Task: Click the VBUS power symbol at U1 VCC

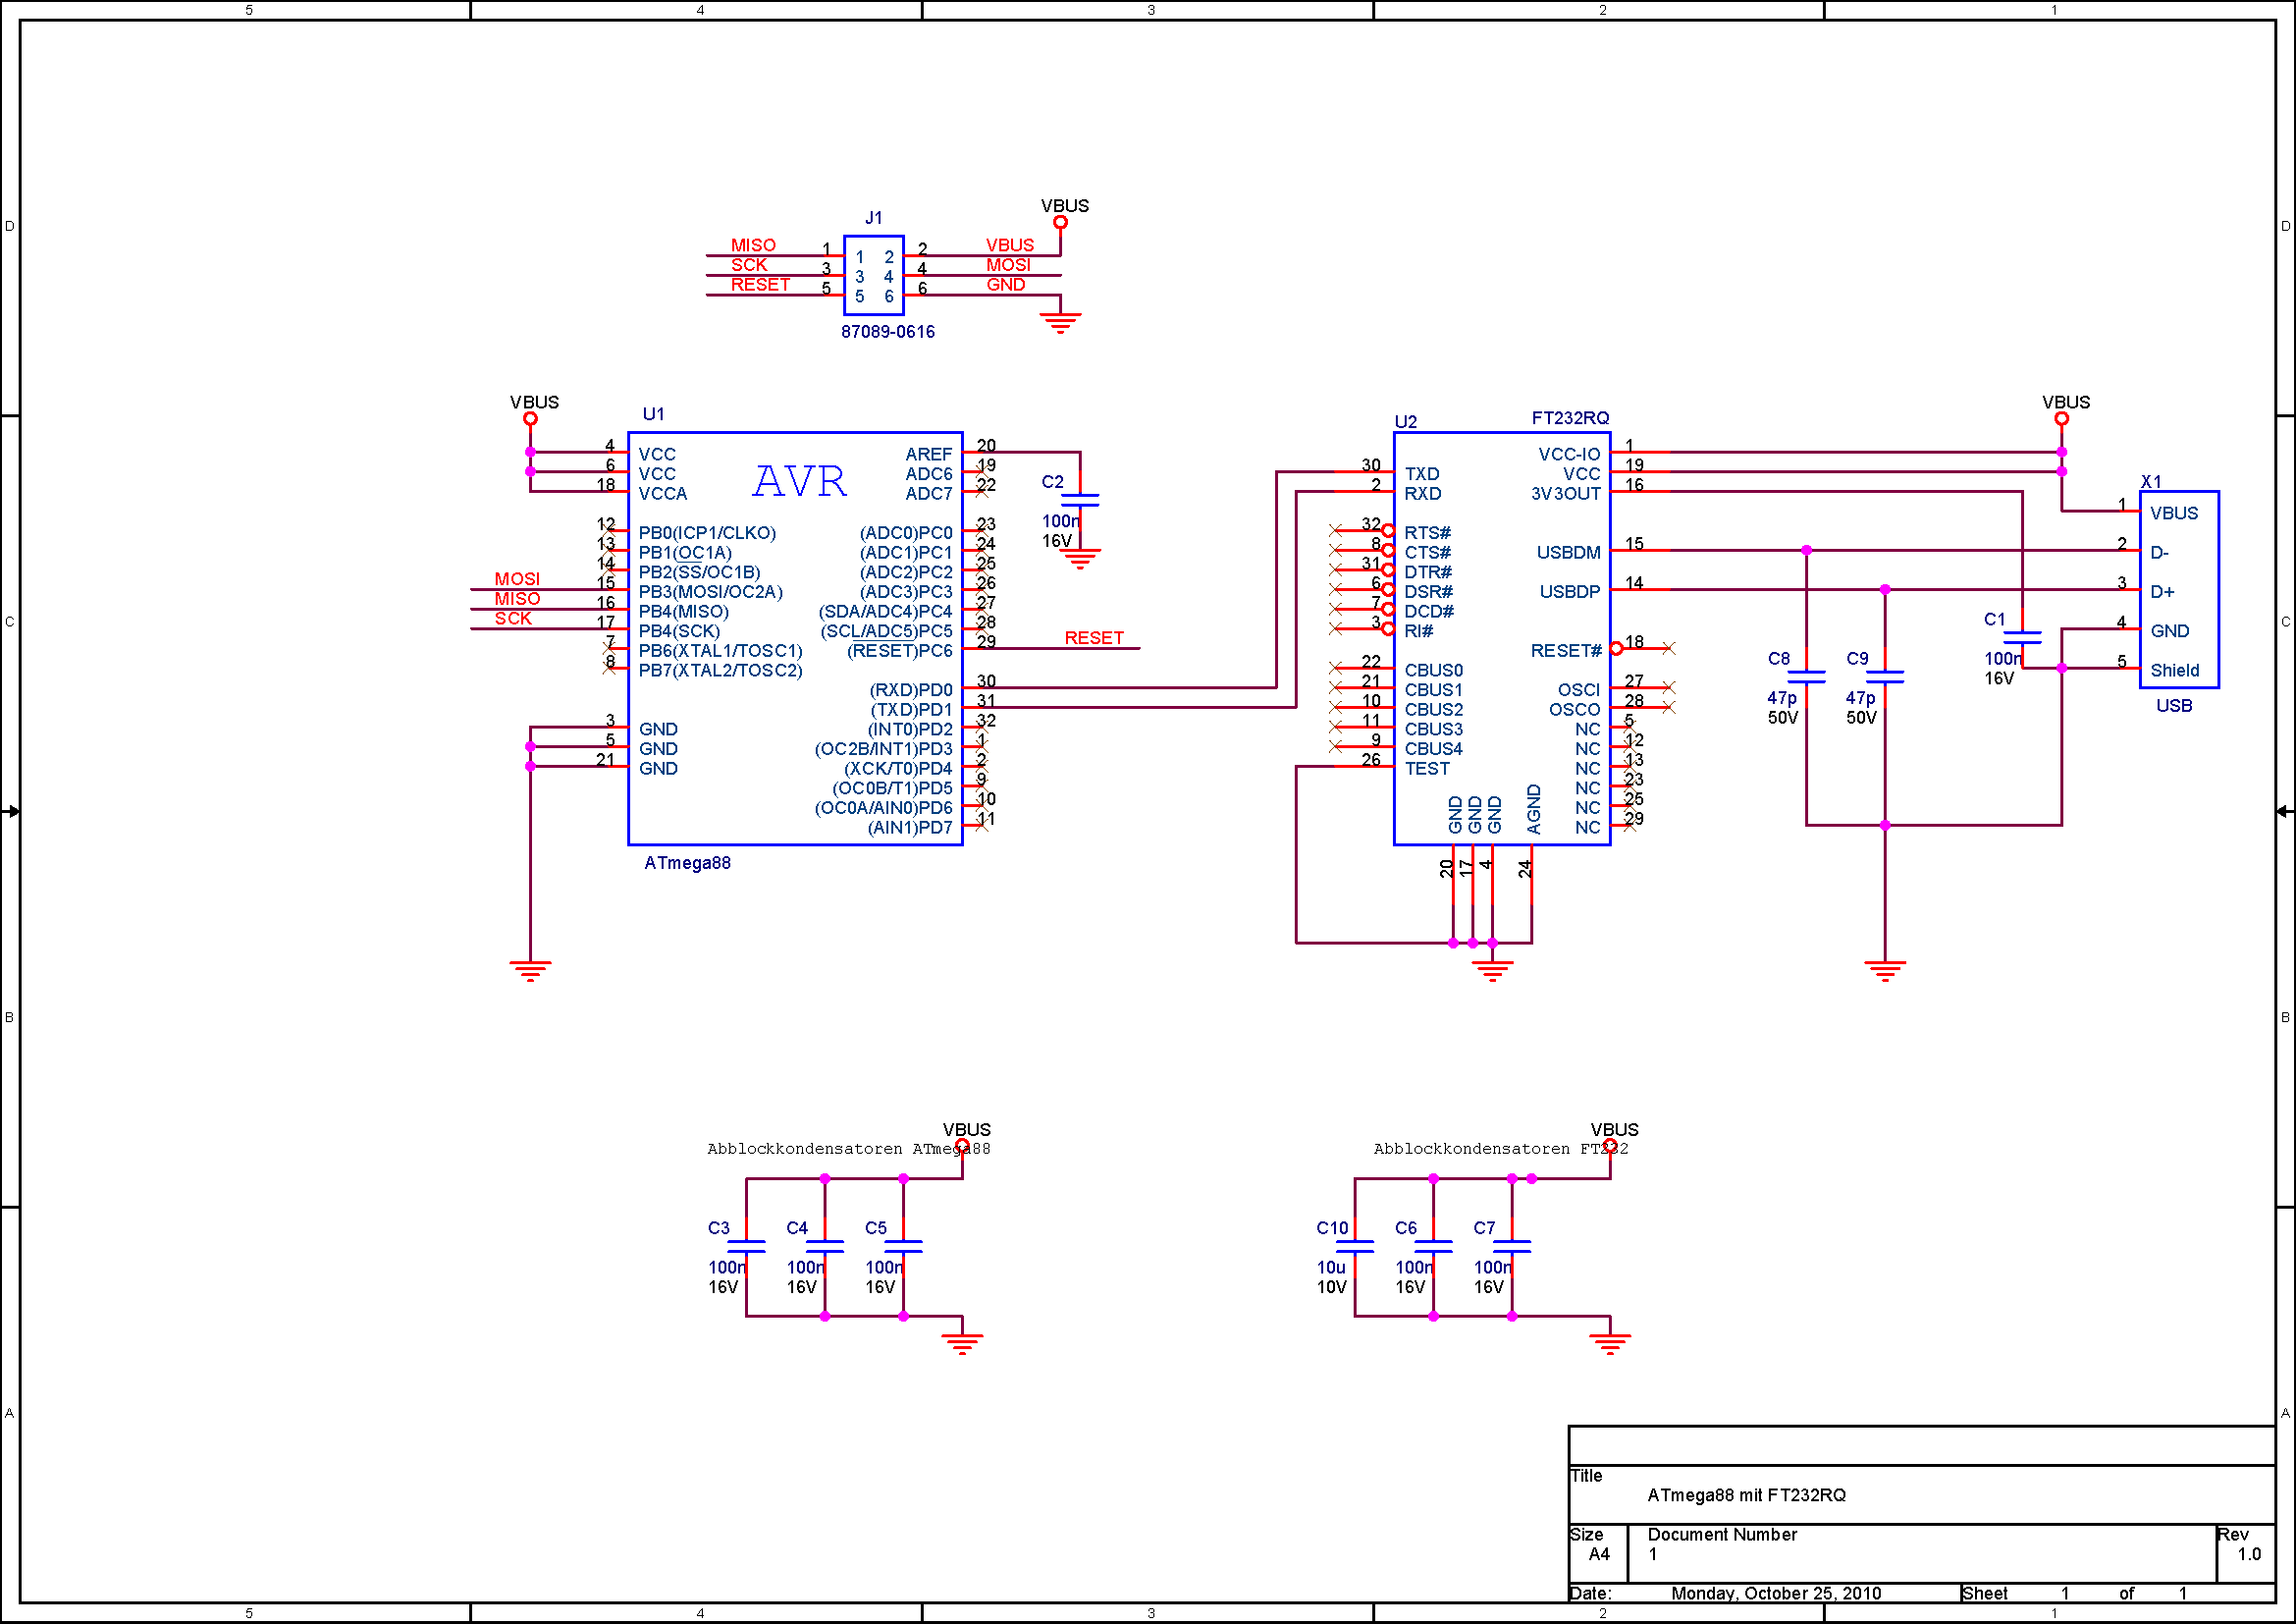Action: [x=530, y=418]
